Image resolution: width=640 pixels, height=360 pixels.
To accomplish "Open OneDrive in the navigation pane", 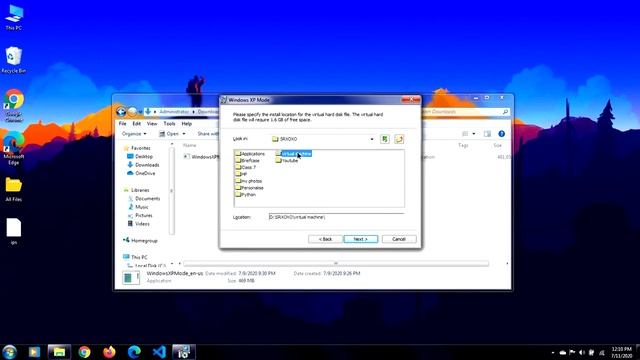I will coord(141,173).
